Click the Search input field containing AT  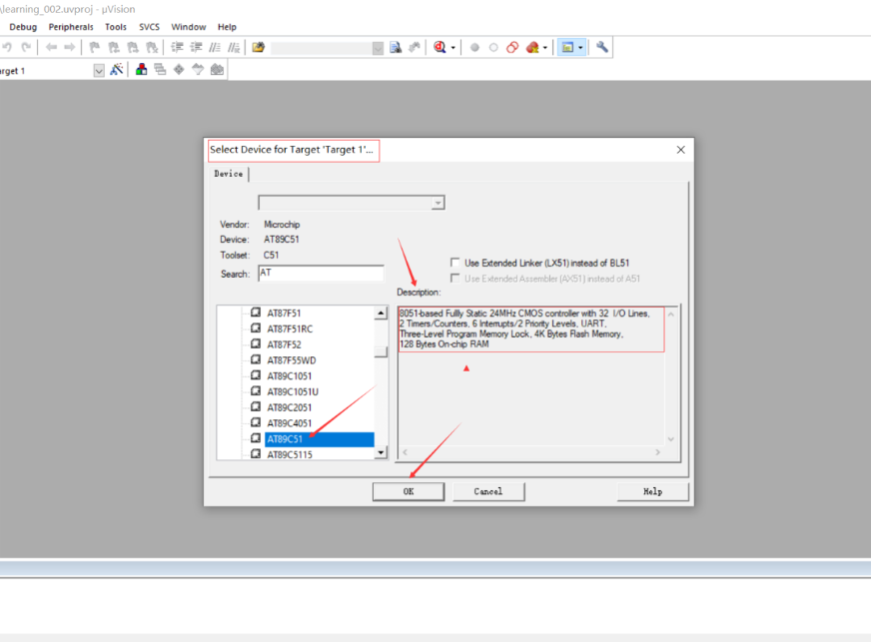[321, 273]
